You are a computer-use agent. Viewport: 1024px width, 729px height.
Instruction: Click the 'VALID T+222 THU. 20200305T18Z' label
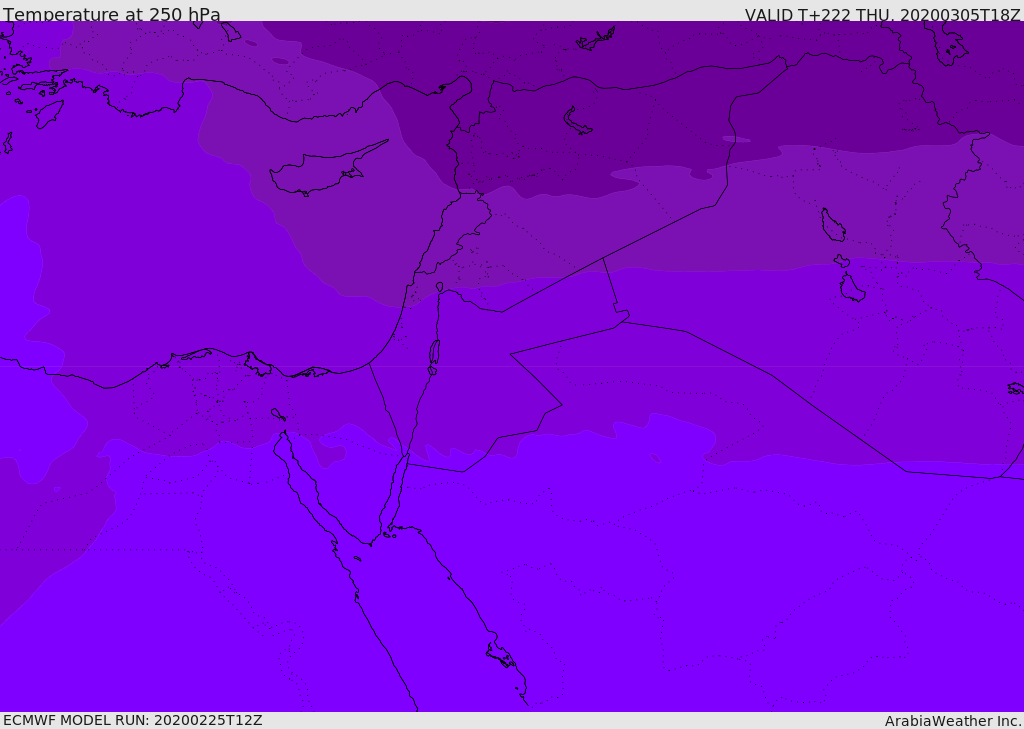click(x=883, y=15)
